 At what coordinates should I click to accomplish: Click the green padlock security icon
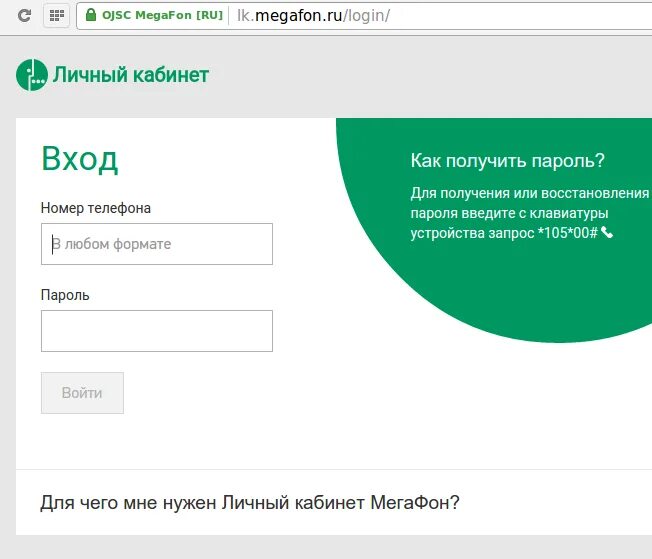91,15
